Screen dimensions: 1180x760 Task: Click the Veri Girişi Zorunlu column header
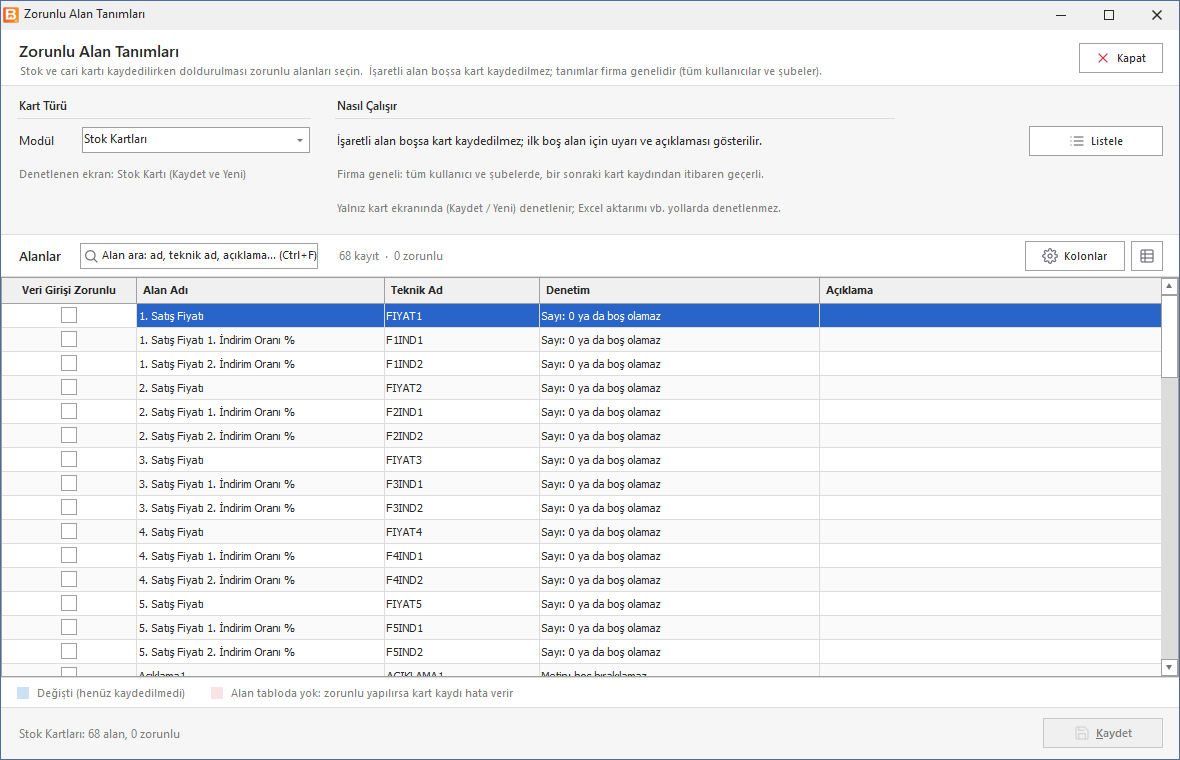[x=69, y=290]
